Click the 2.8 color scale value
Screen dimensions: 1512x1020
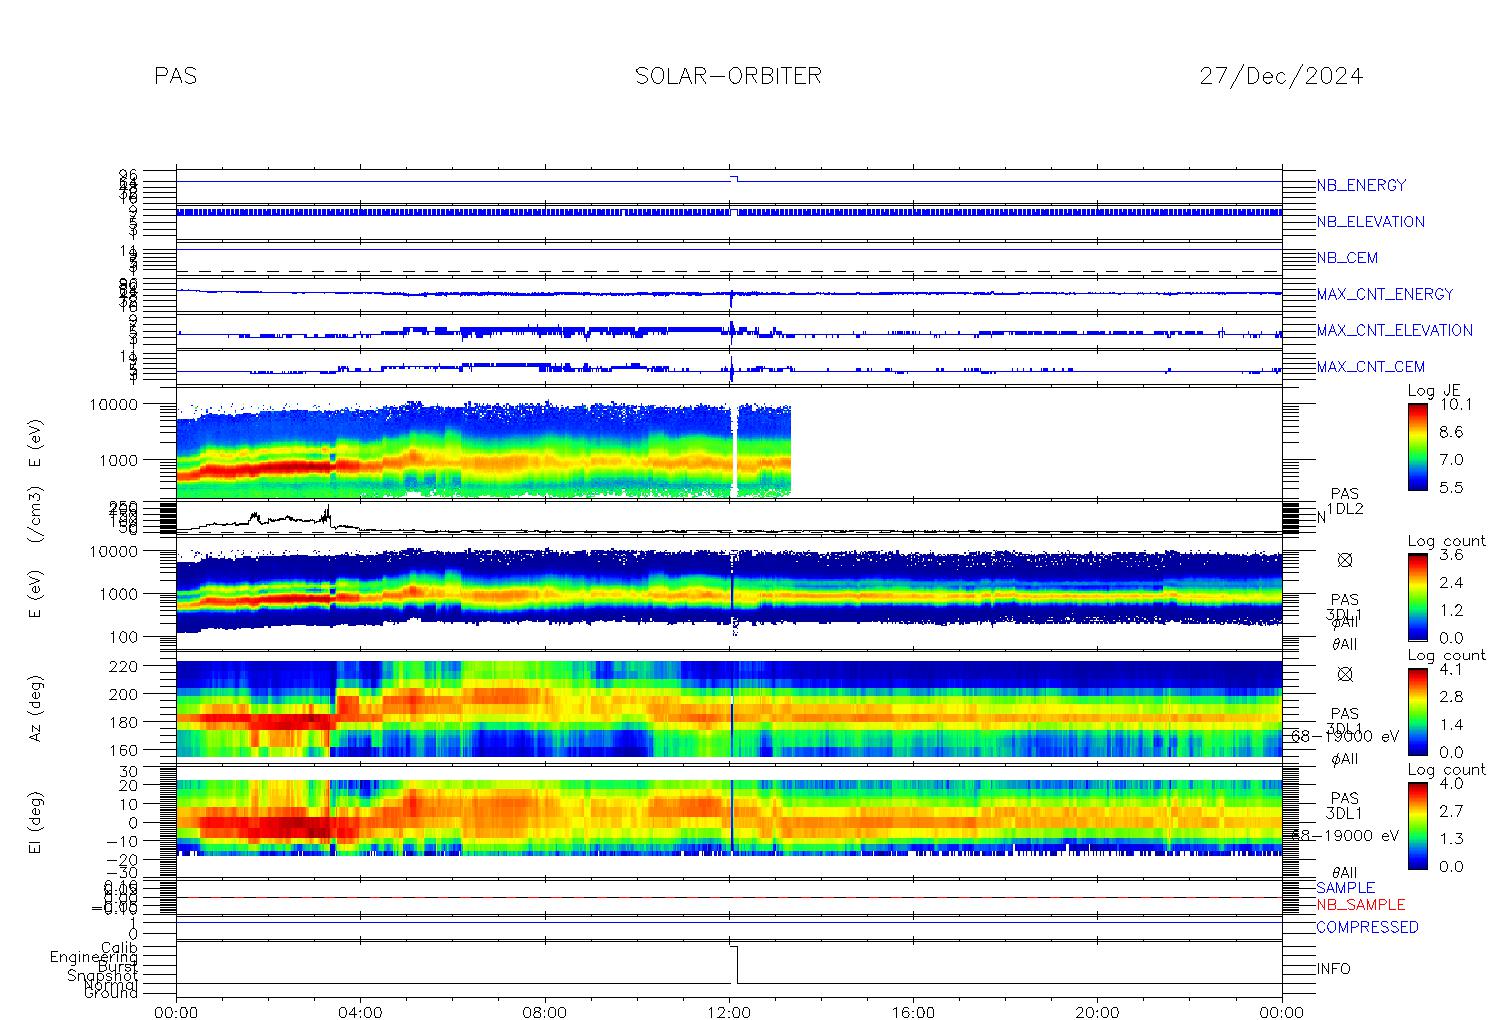click(x=1450, y=696)
